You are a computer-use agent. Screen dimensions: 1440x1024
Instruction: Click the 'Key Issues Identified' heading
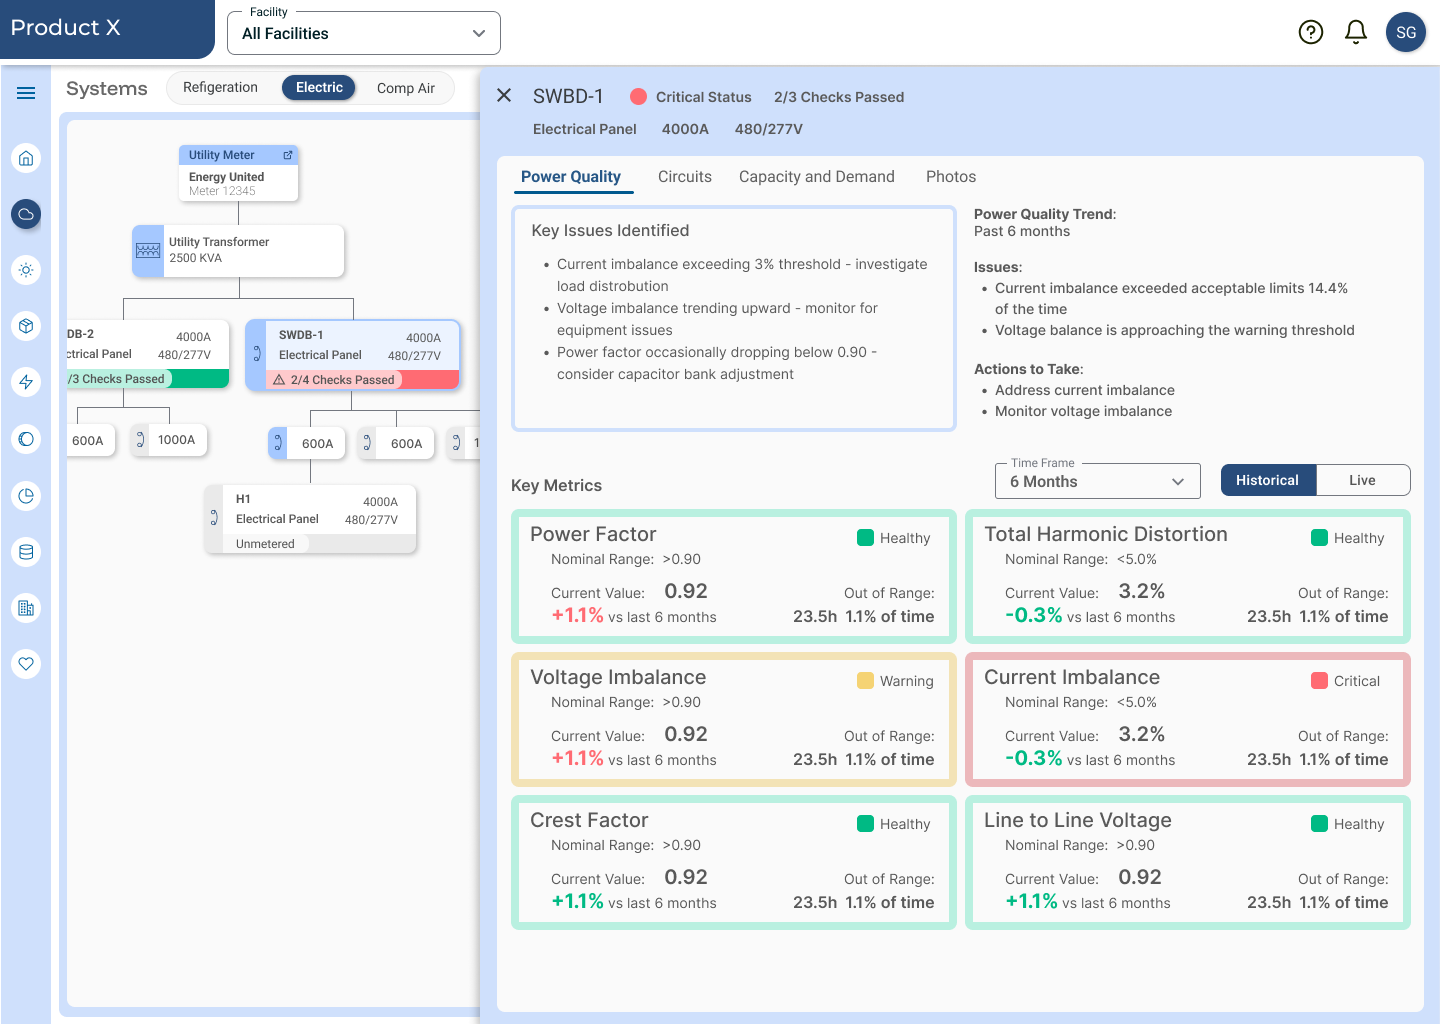[610, 231]
